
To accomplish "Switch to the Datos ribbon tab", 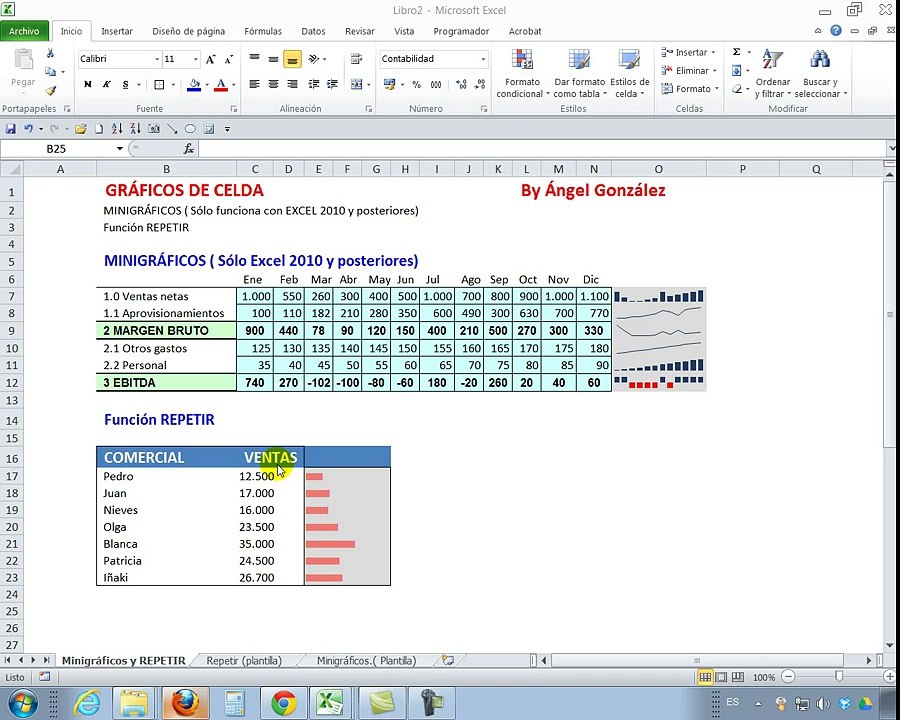I will pyautogui.click(x=313, y=31).
